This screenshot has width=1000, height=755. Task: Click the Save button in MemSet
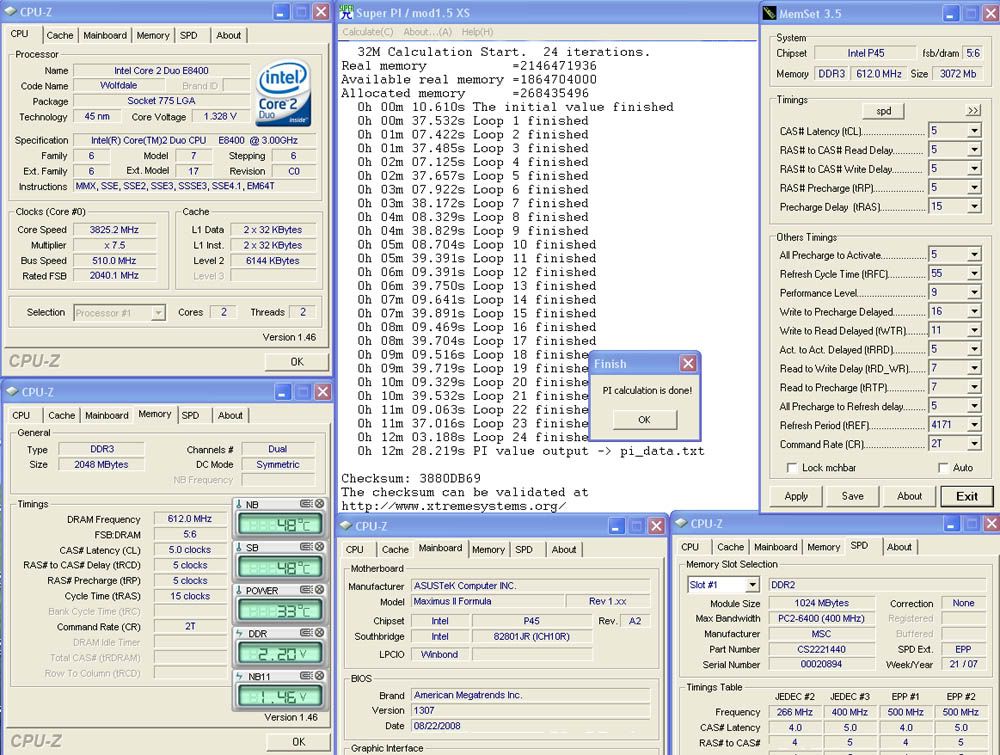(853, 496)
